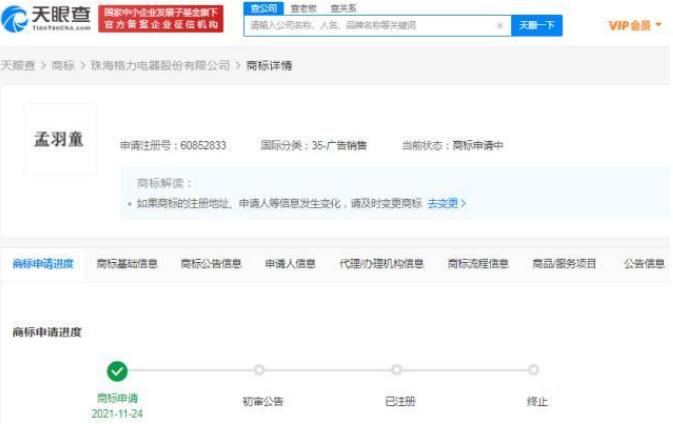
Task: Click the 商标申请进度 section heading
Action: [47, 332]
